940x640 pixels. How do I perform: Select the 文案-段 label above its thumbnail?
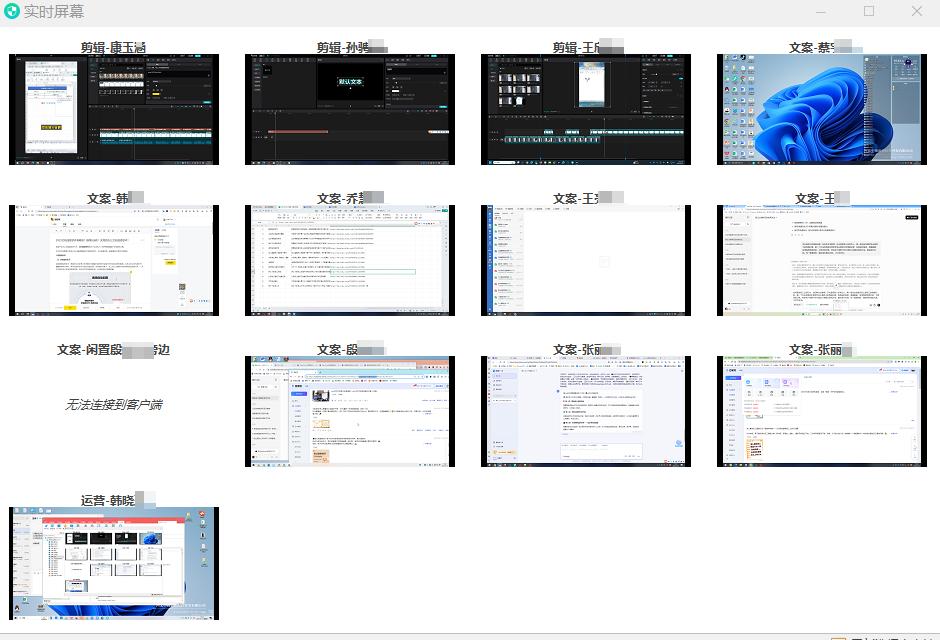(350, 349)
